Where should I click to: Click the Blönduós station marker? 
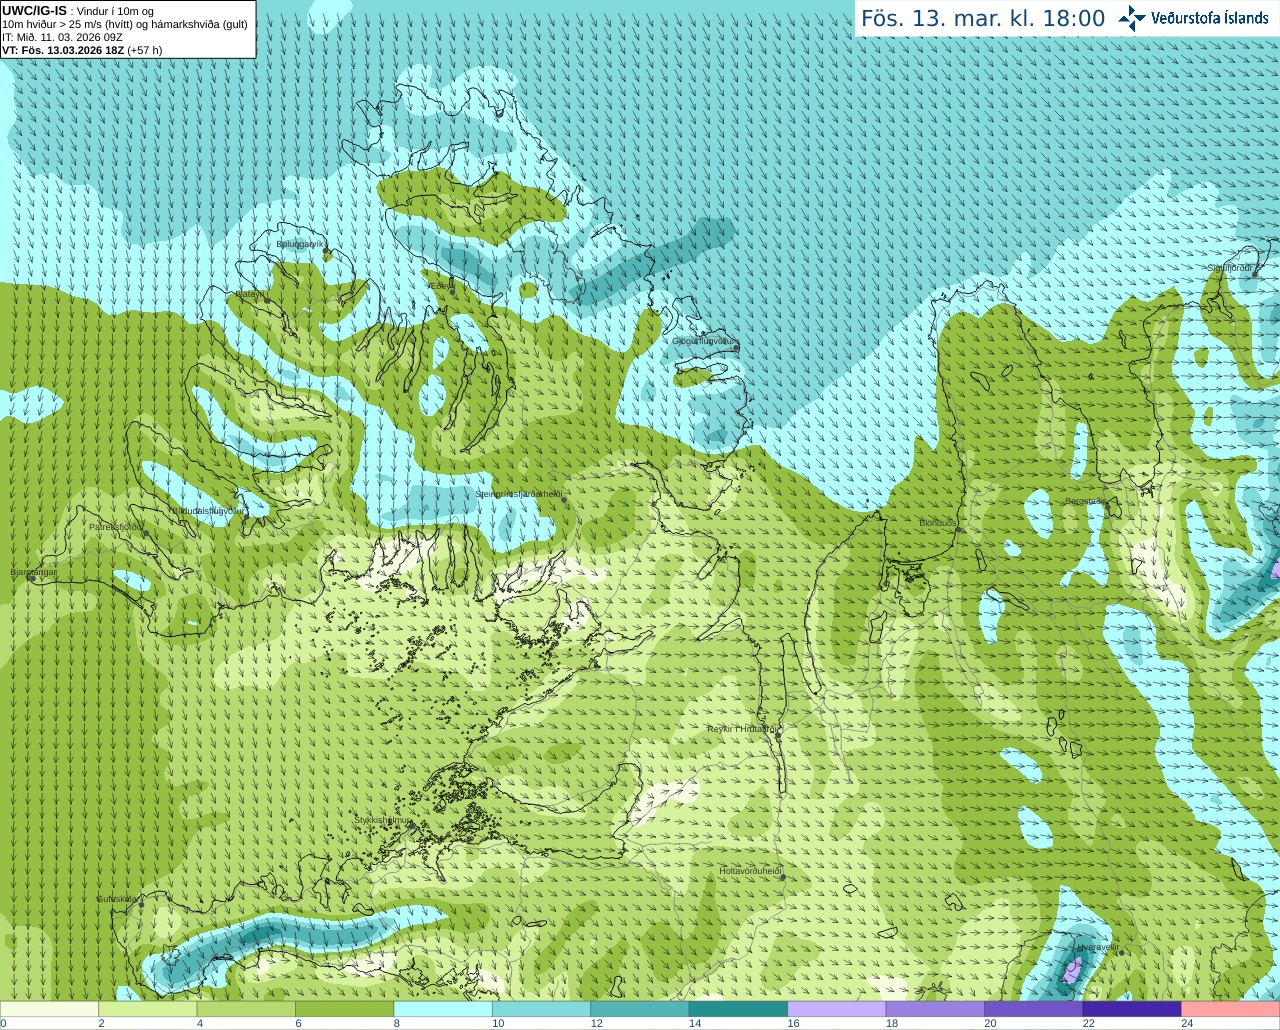click(958, 530)
